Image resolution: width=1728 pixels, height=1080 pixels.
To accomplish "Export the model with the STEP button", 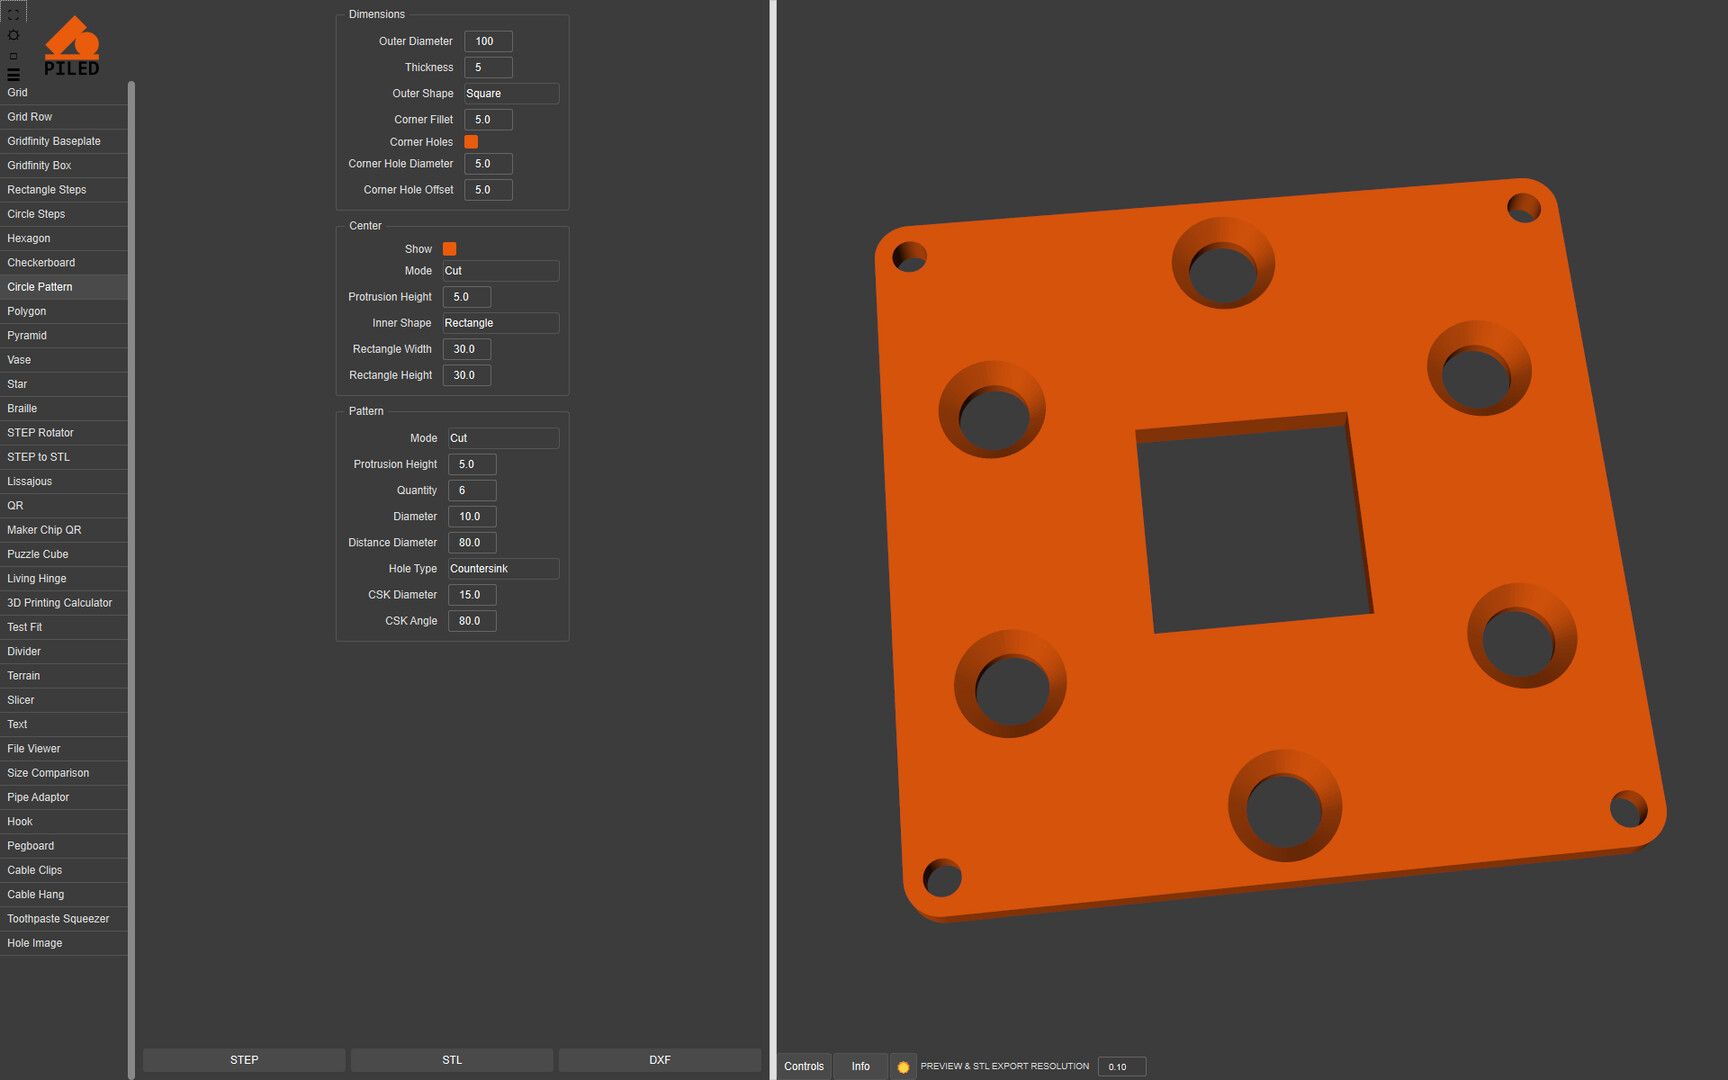I will (244, 1060).
